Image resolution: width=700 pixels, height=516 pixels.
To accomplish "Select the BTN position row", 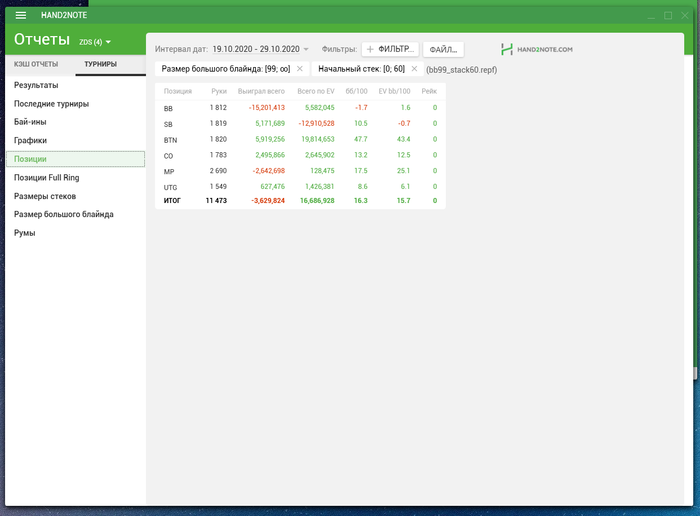I will [300, 139].
